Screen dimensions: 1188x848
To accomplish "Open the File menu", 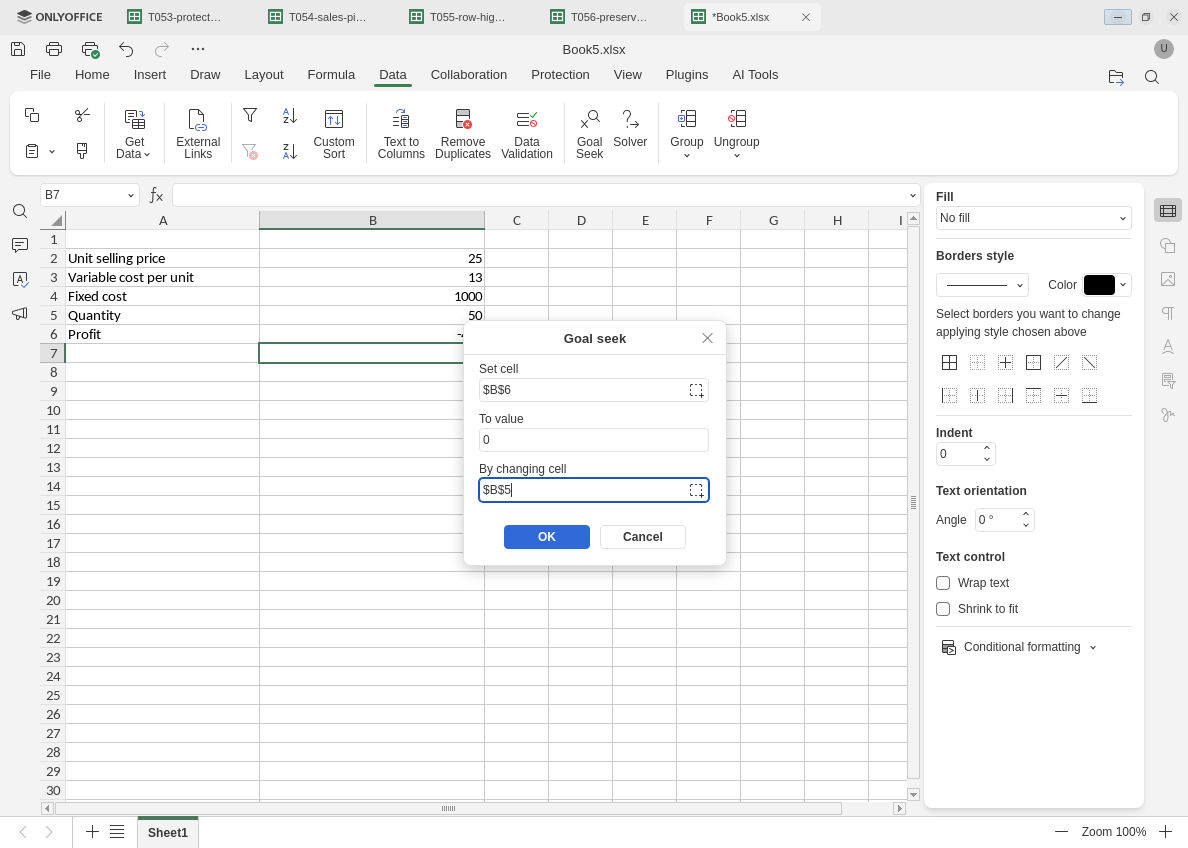I will click(40, 75).
